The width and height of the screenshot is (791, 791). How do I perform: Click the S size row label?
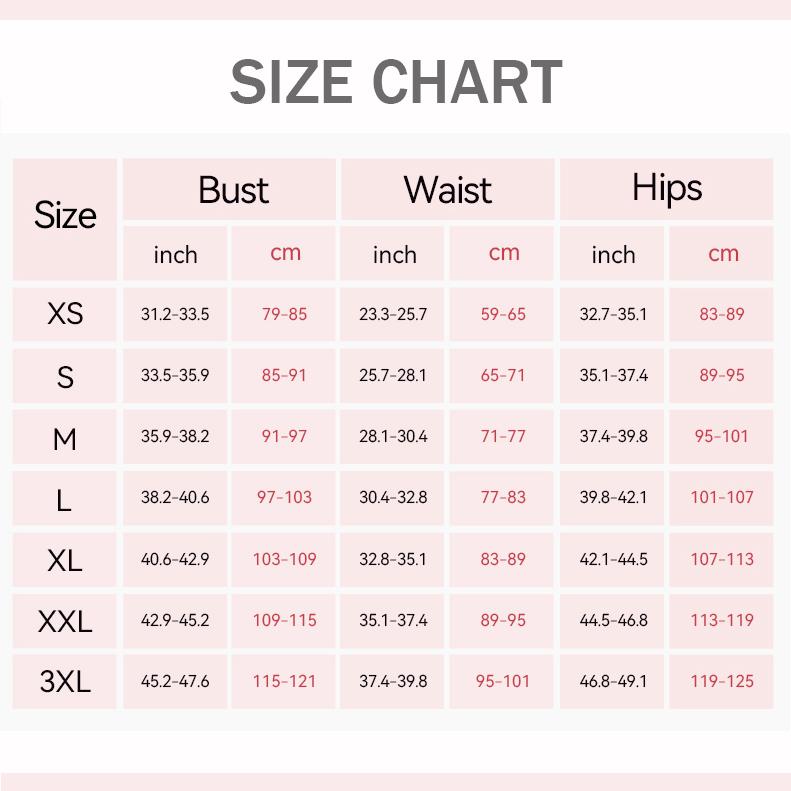coord(65,377)
